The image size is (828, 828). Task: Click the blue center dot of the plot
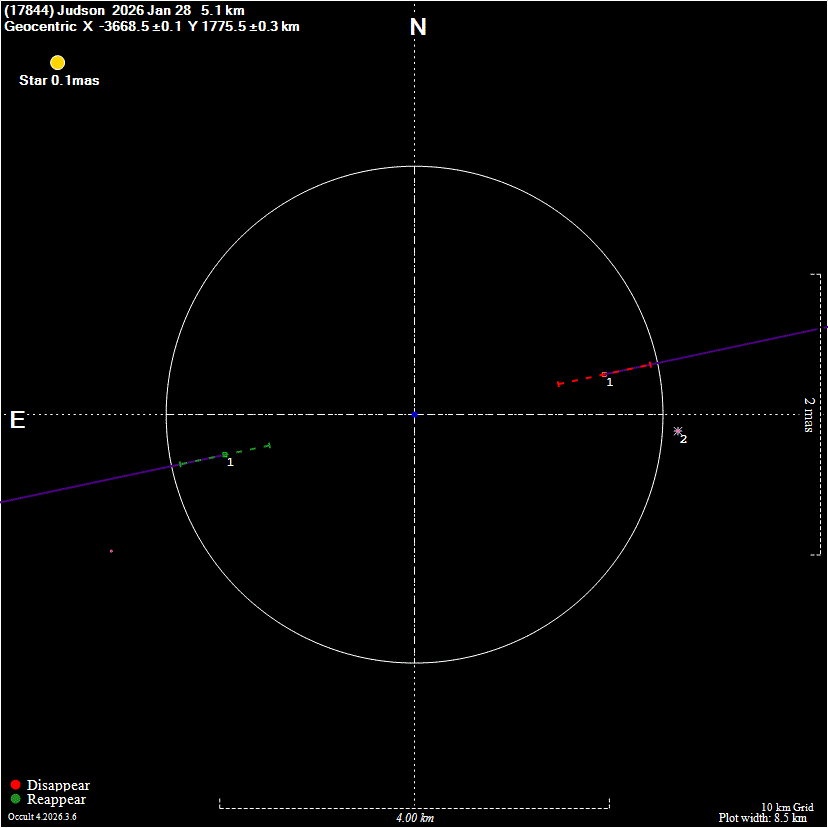(414, 414)
